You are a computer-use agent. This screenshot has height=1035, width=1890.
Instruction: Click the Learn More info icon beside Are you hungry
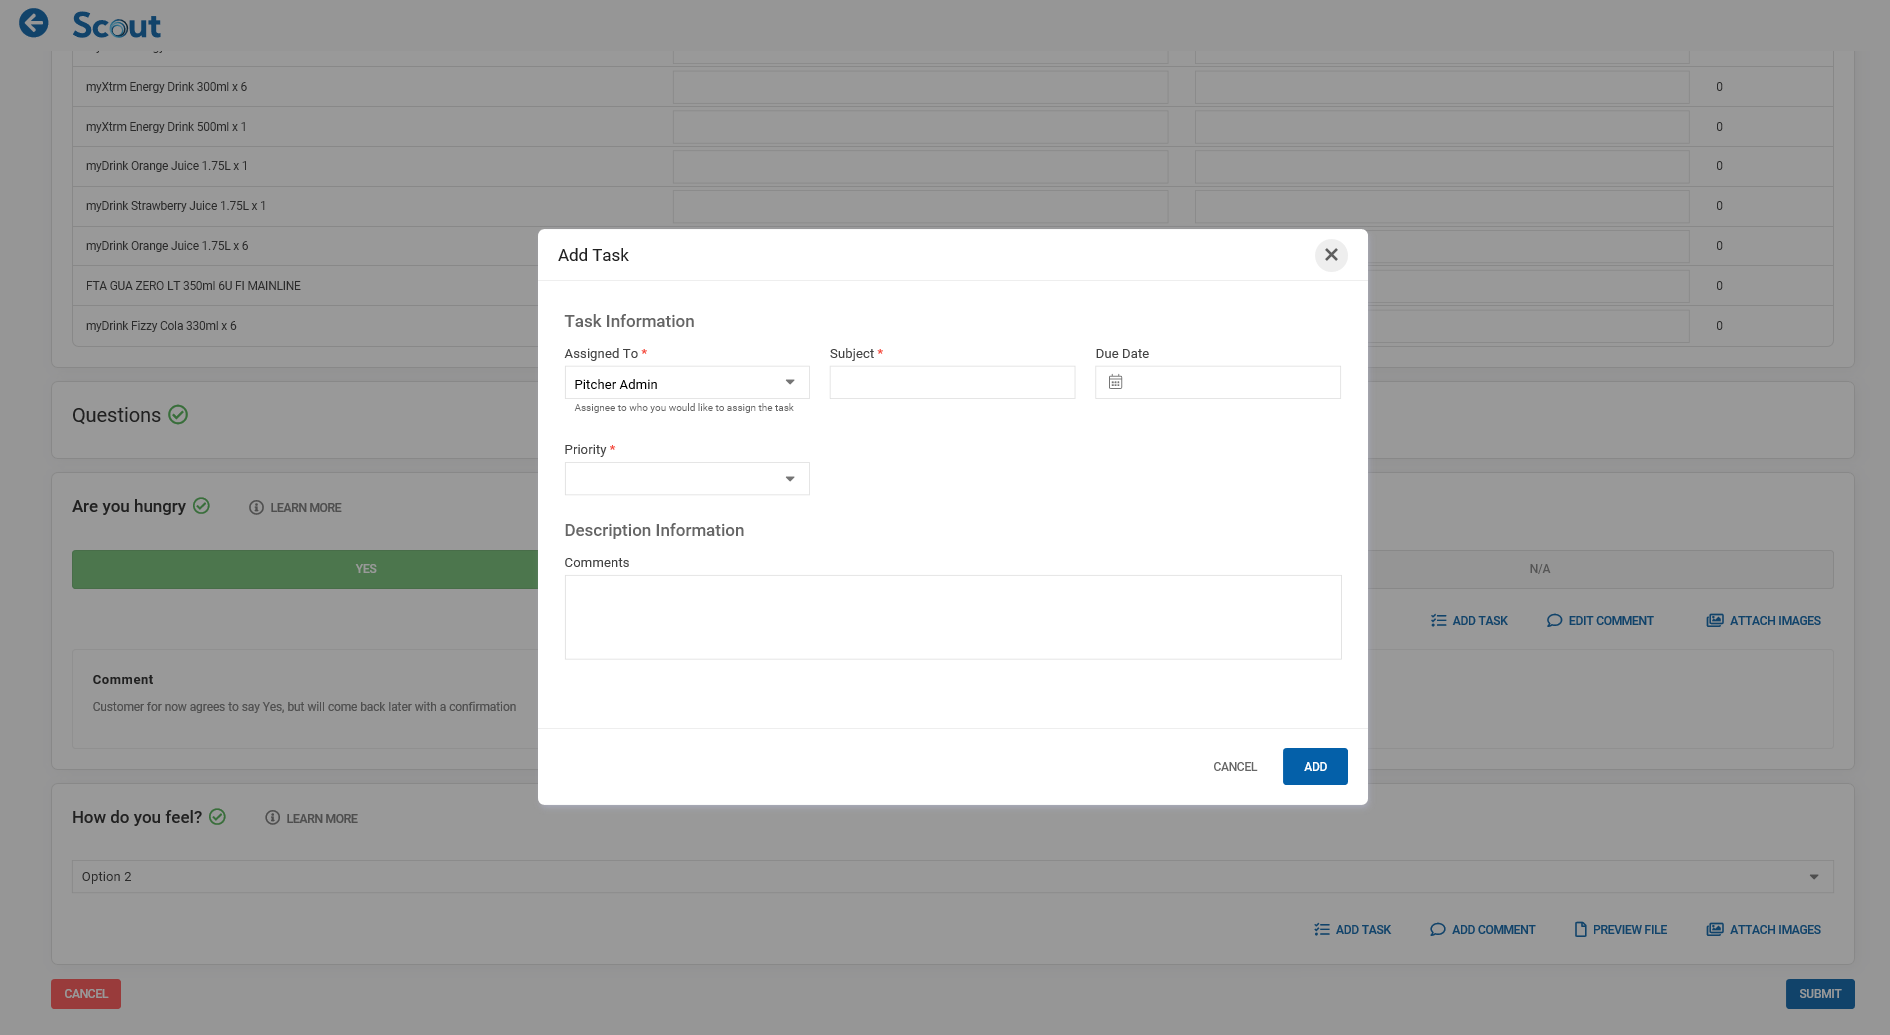tap(256, 508)
